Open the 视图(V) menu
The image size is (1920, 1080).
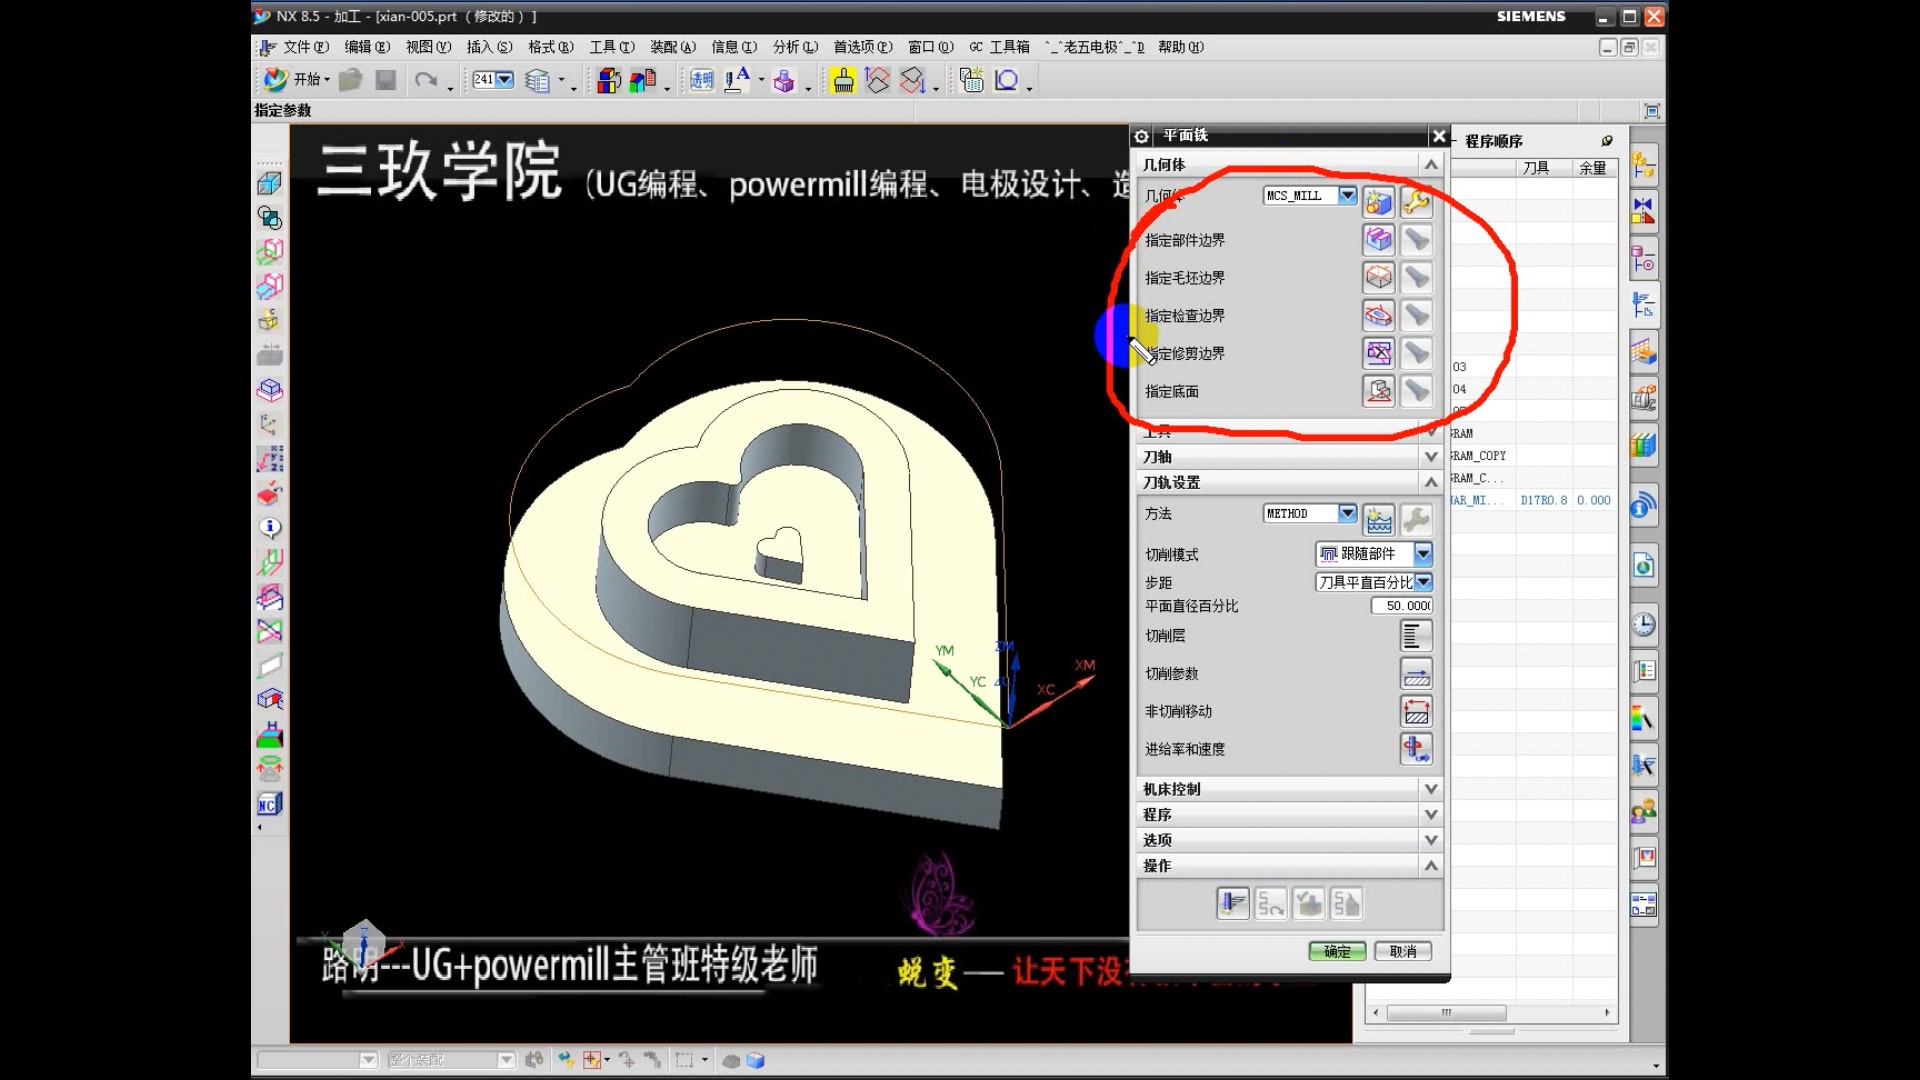428,47
